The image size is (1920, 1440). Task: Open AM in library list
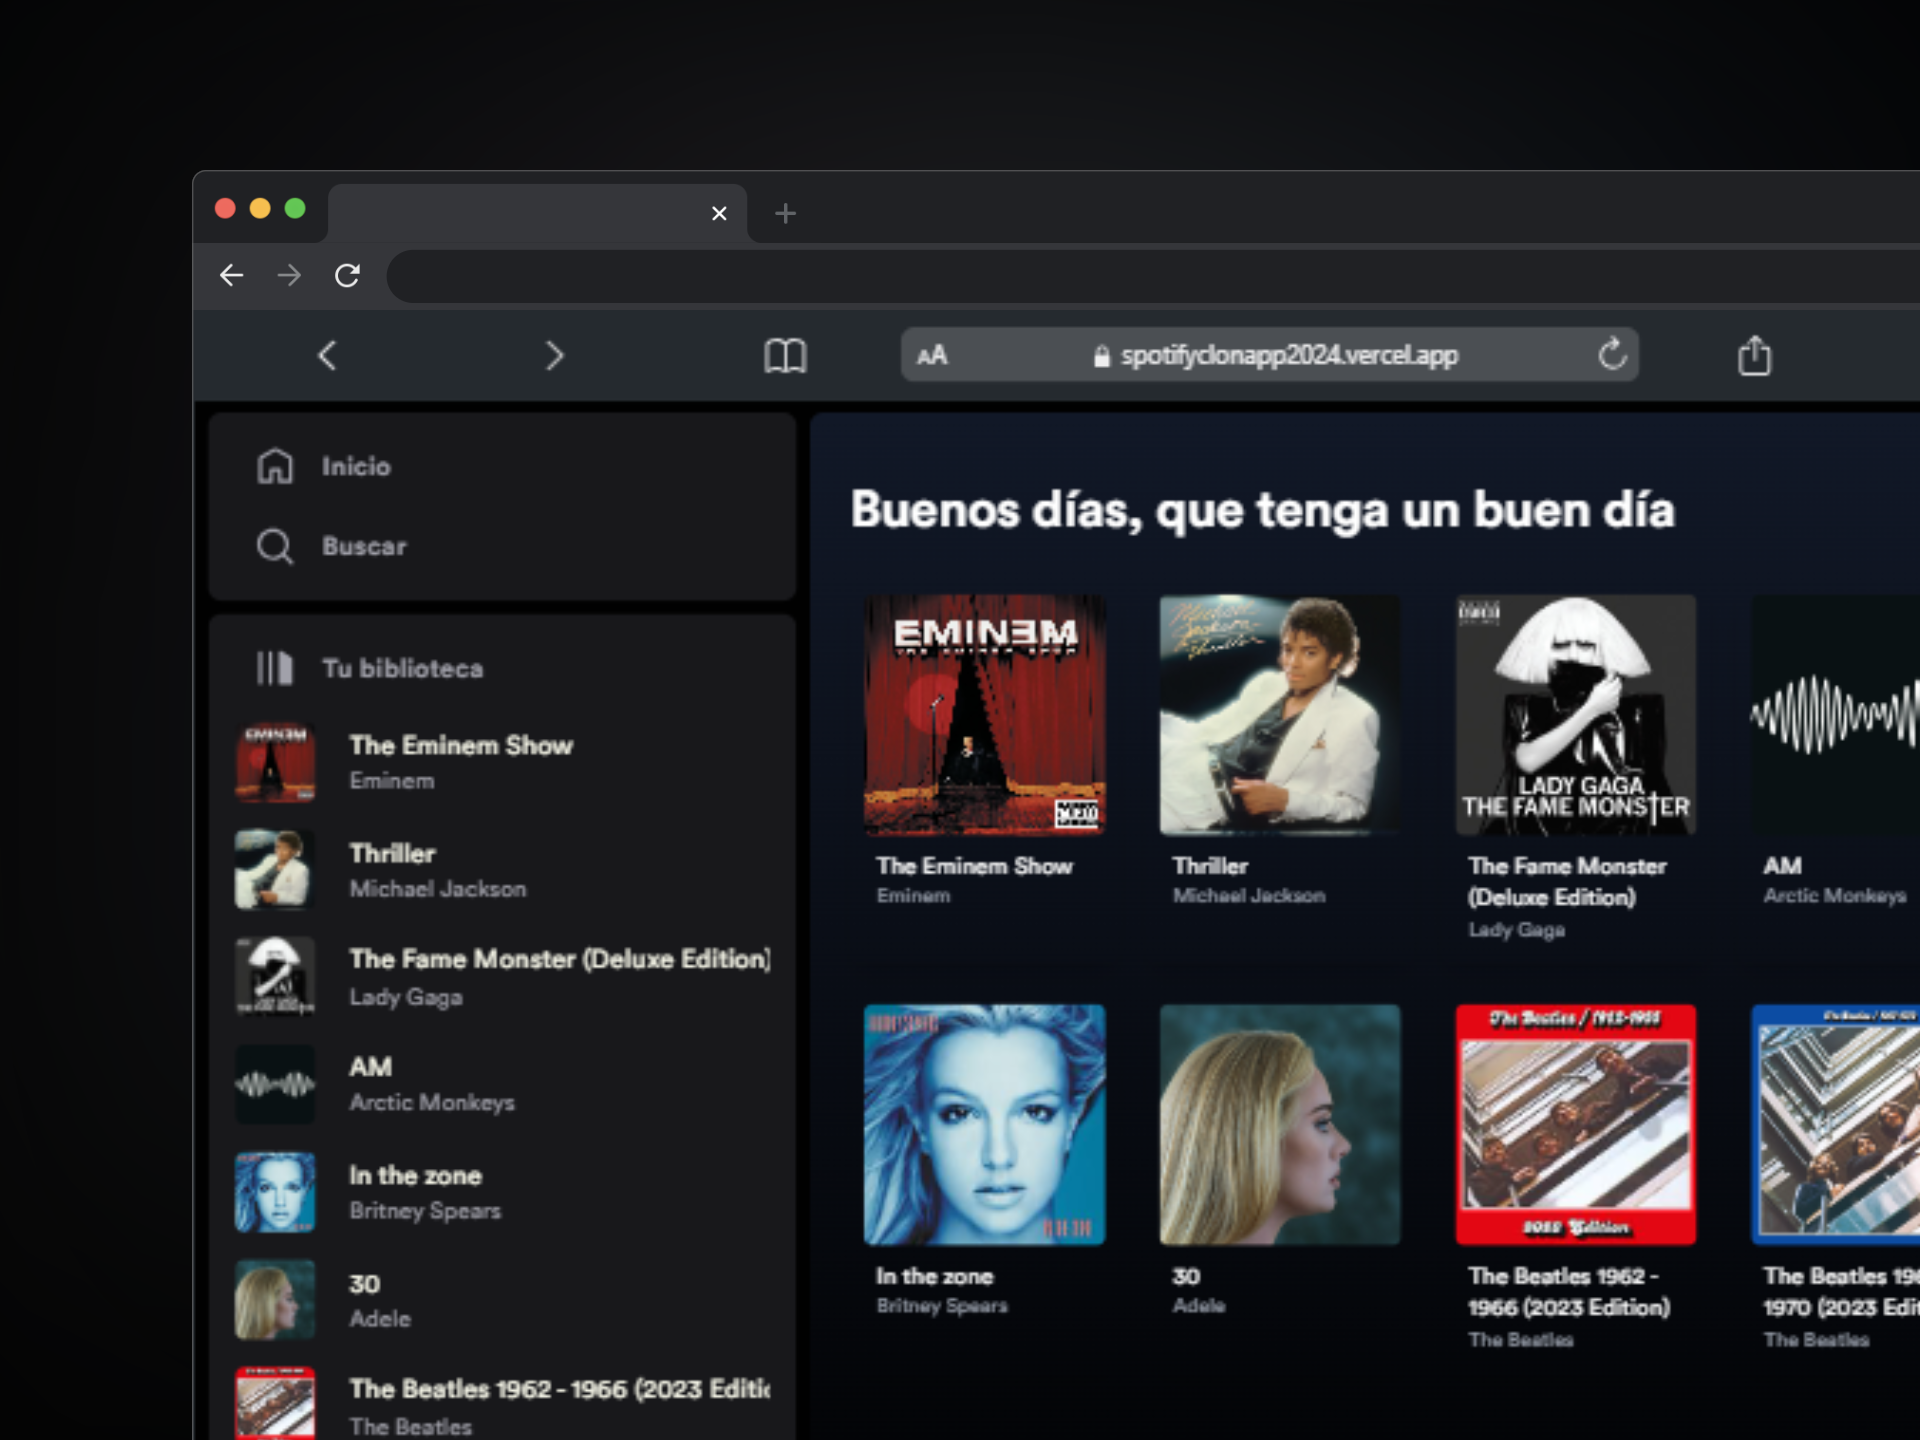(x=502, y=1084)
